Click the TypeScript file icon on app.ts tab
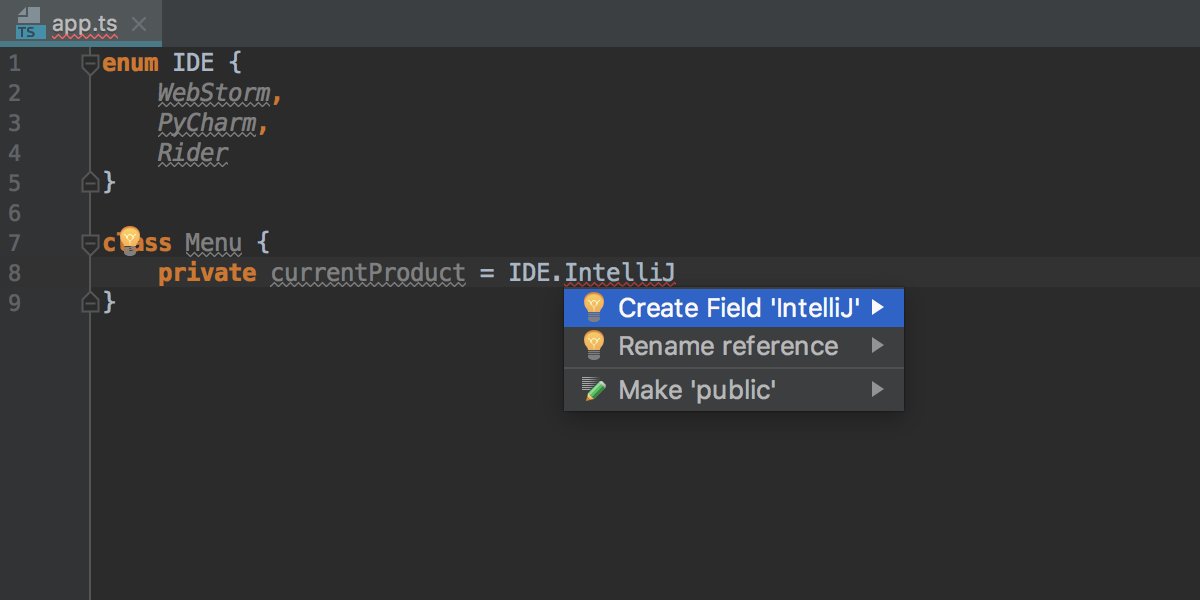1200x600 pixels. tap(30, 23)
